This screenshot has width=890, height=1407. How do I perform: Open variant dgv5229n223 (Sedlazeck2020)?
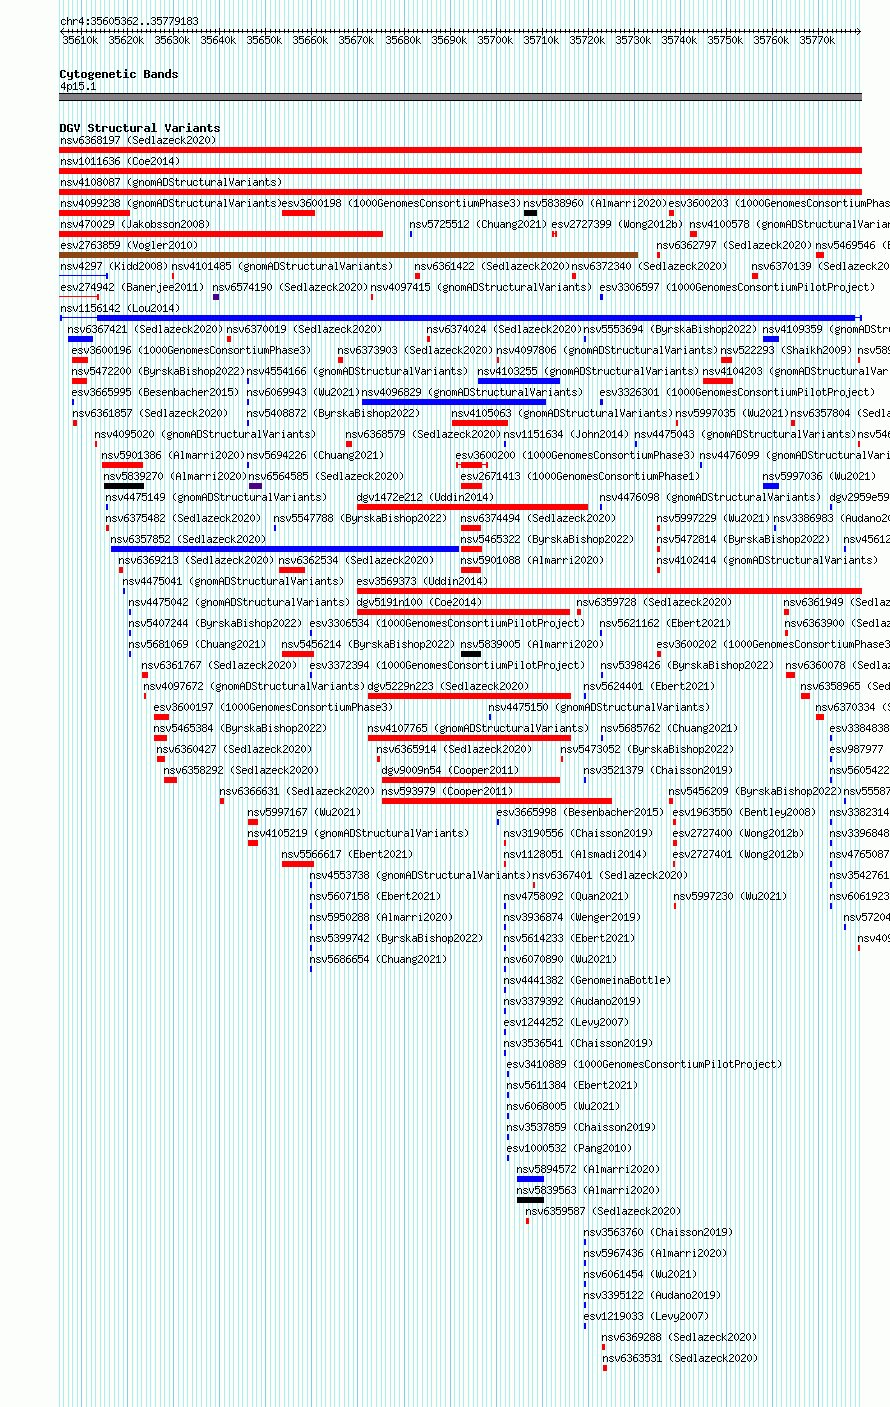pyautogui.click(x=448, y=686)
